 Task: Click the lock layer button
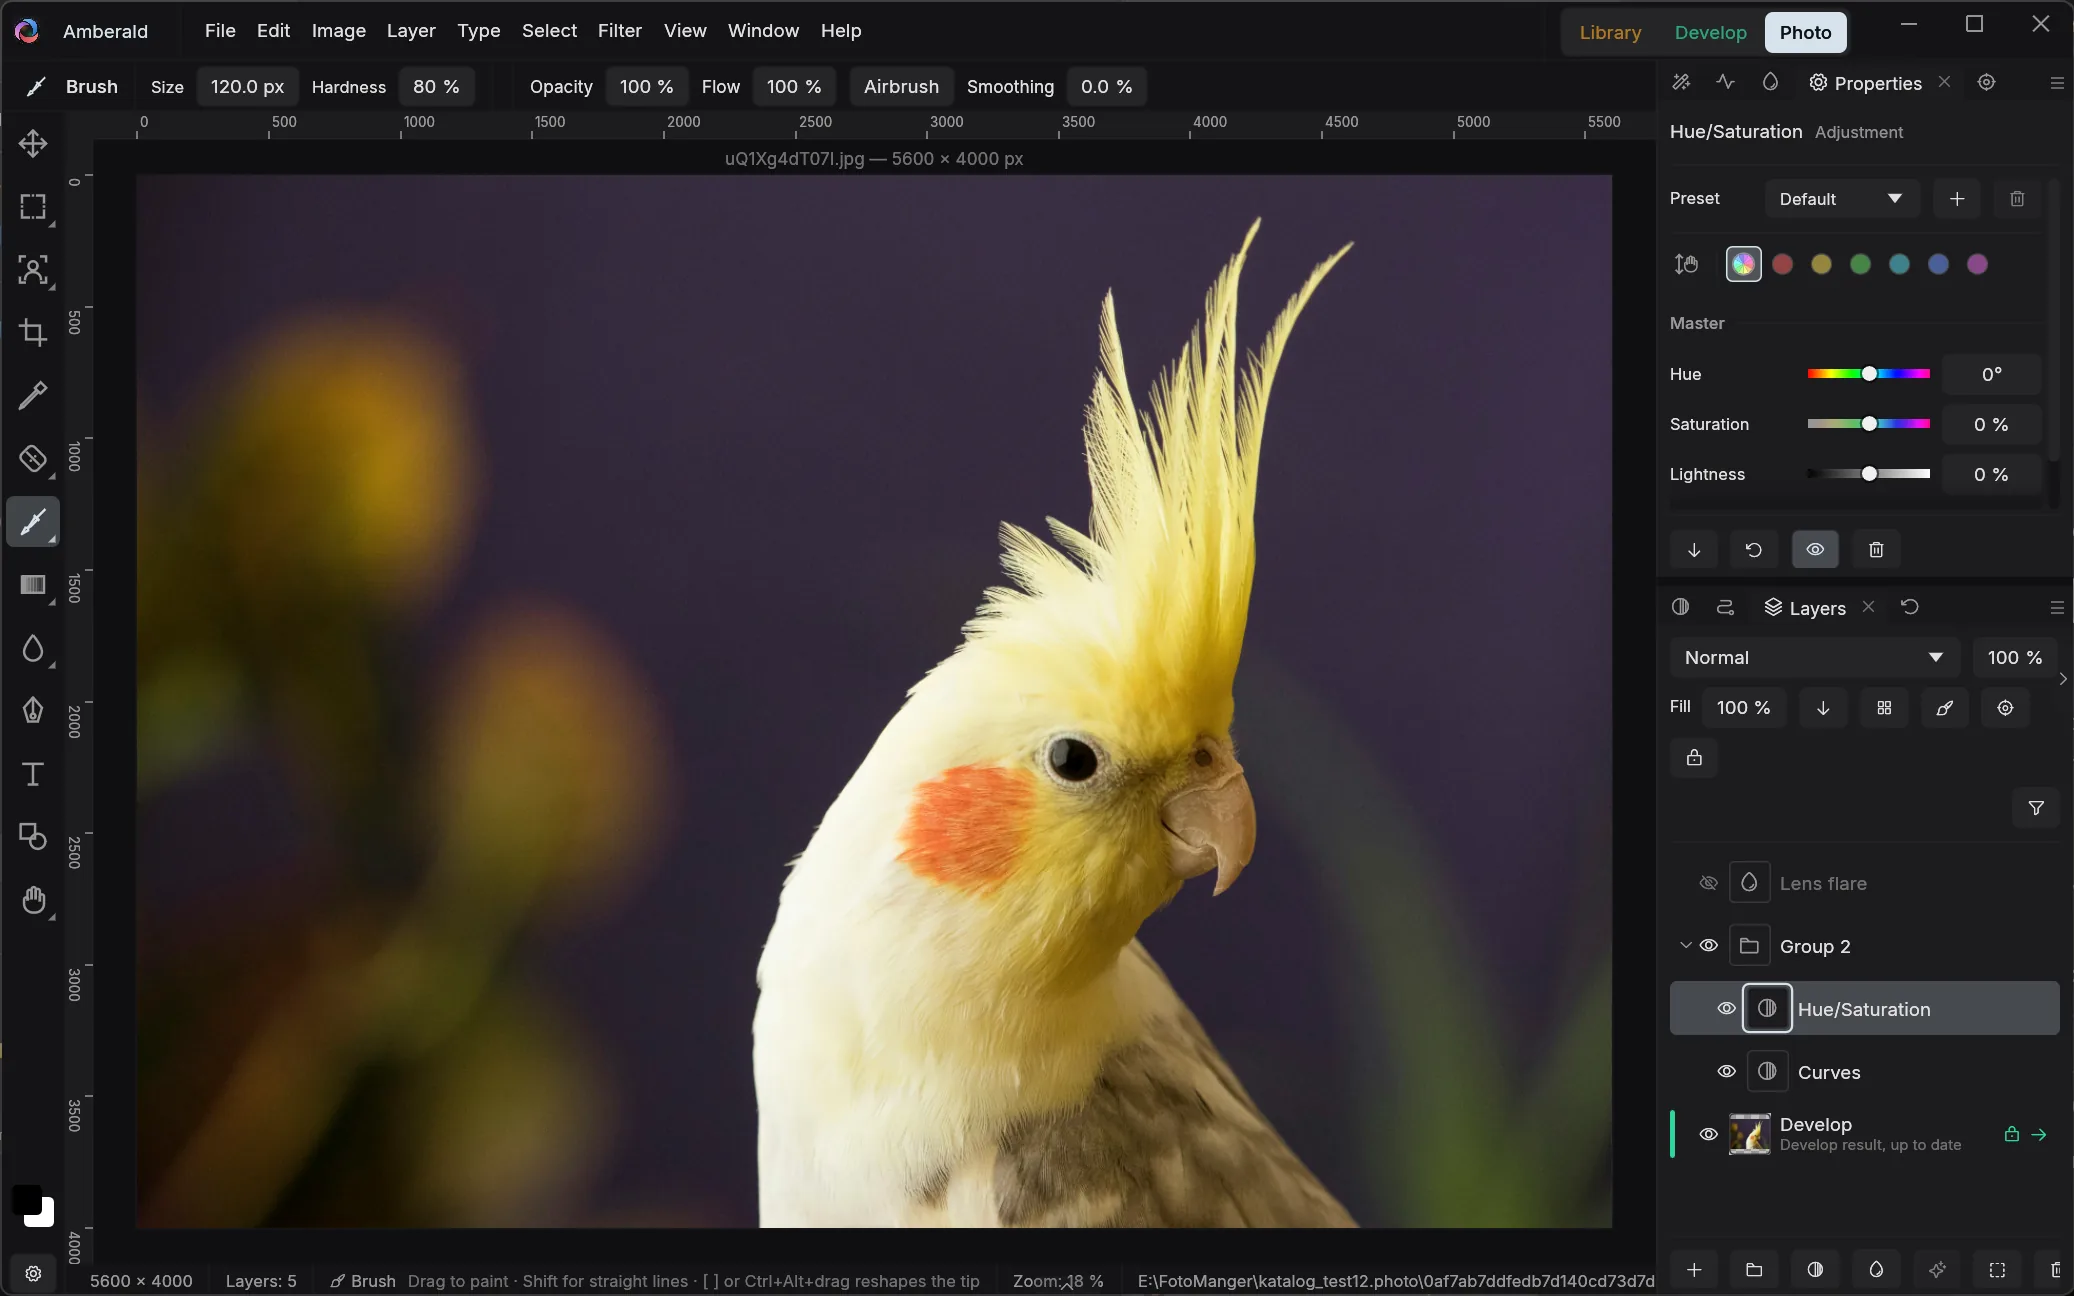tap(1694, 758)
